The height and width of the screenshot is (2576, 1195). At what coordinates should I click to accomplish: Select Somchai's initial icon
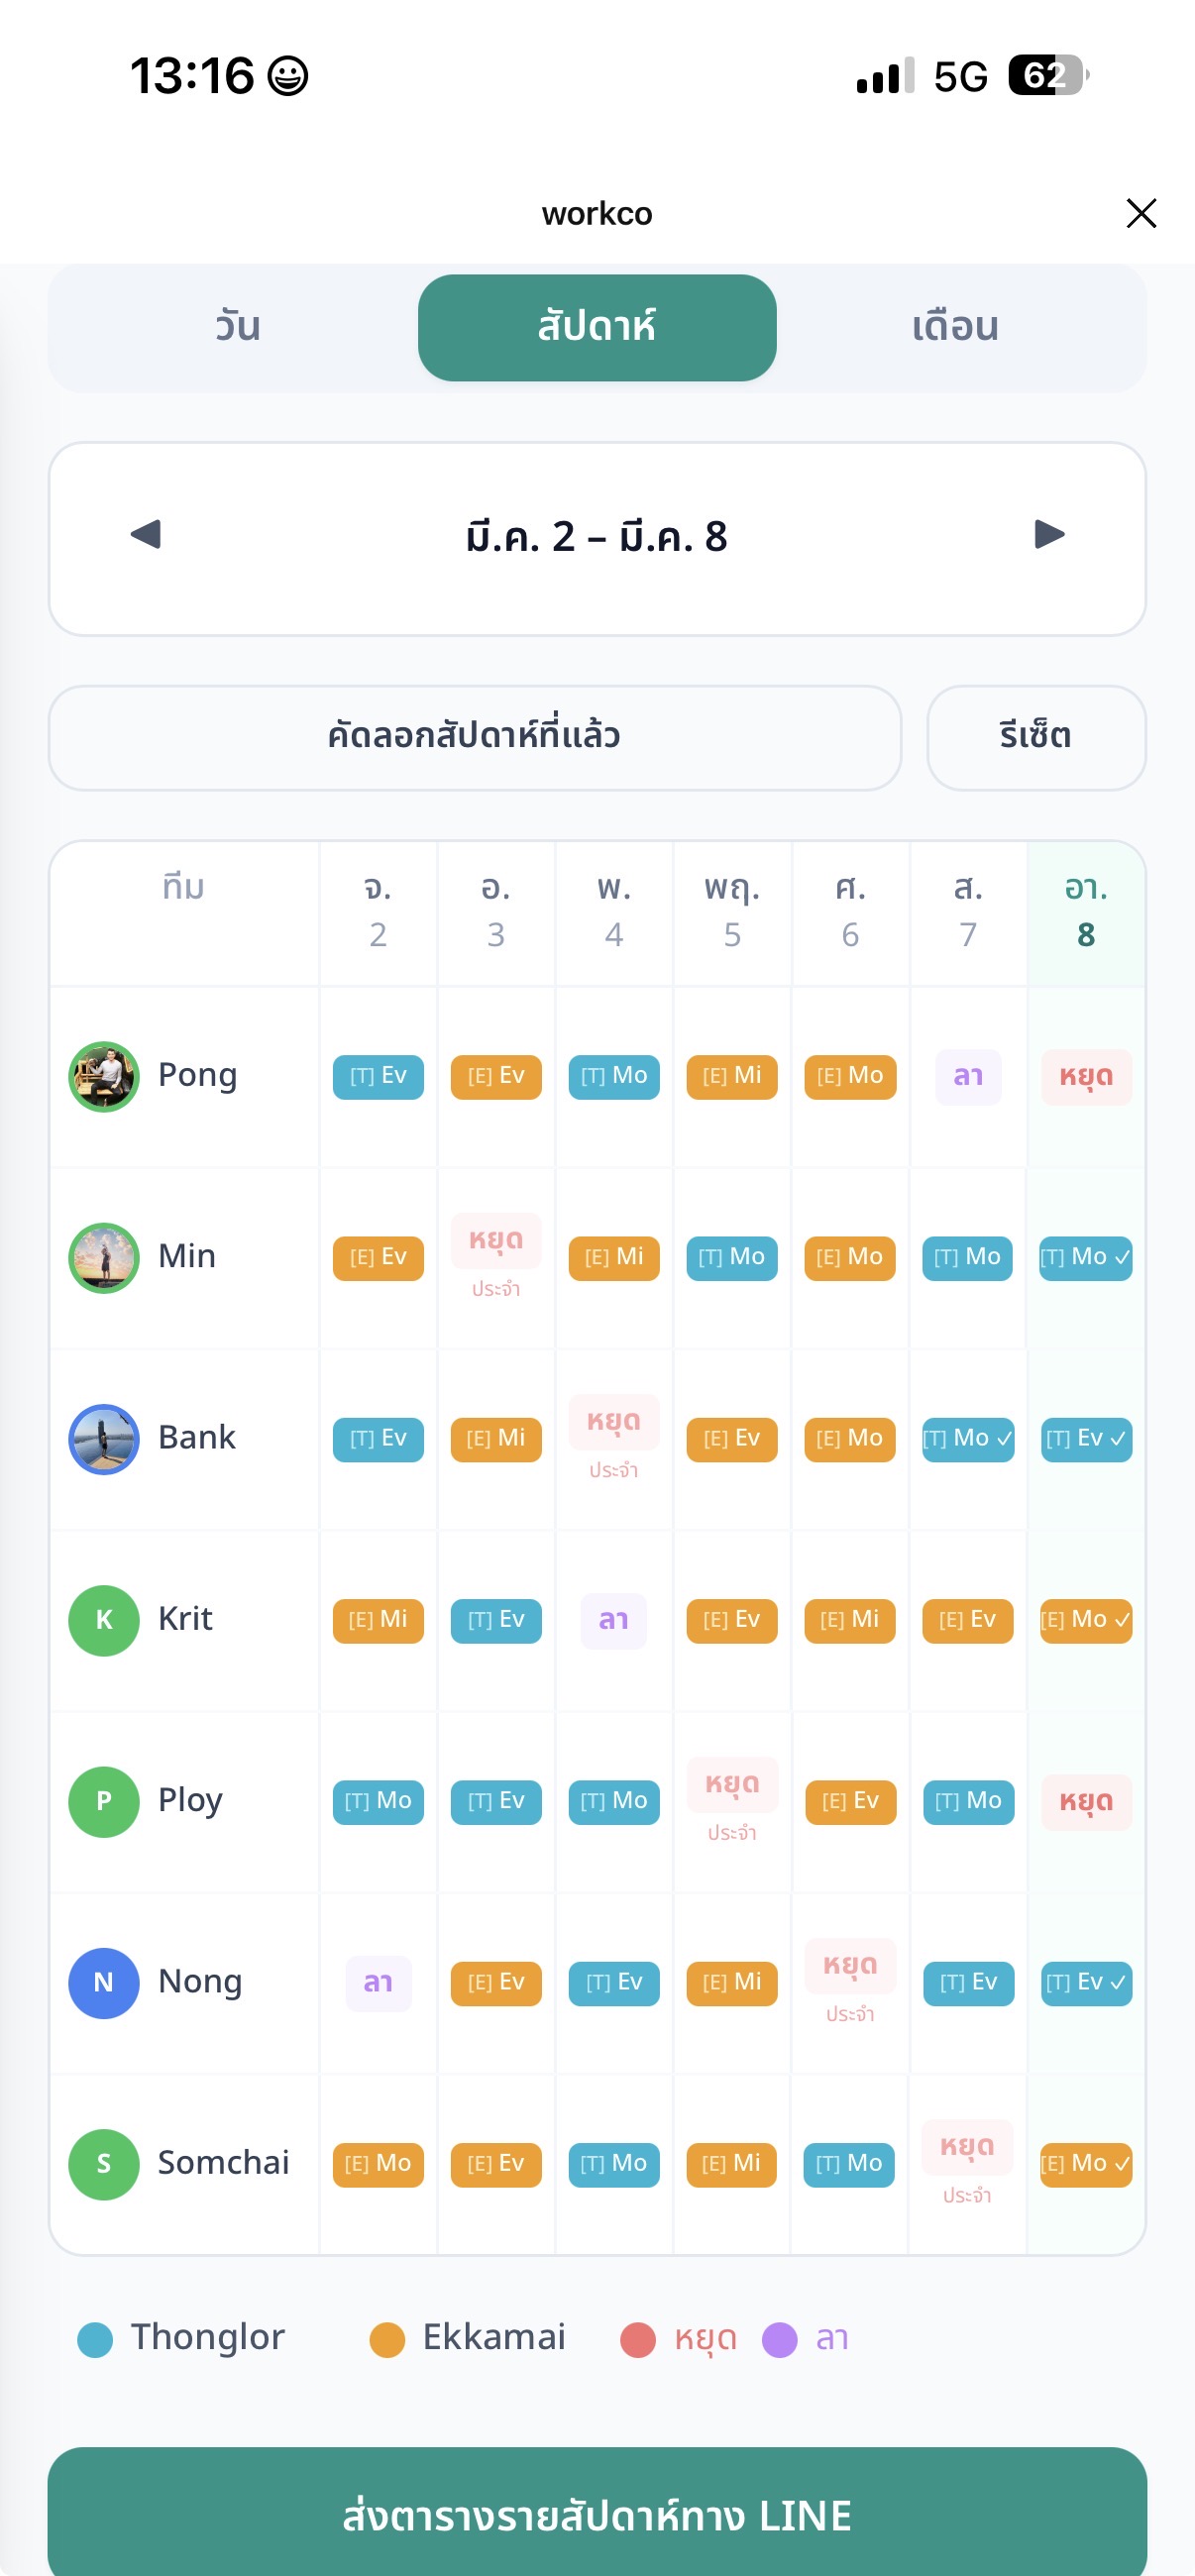point(103,2164)
